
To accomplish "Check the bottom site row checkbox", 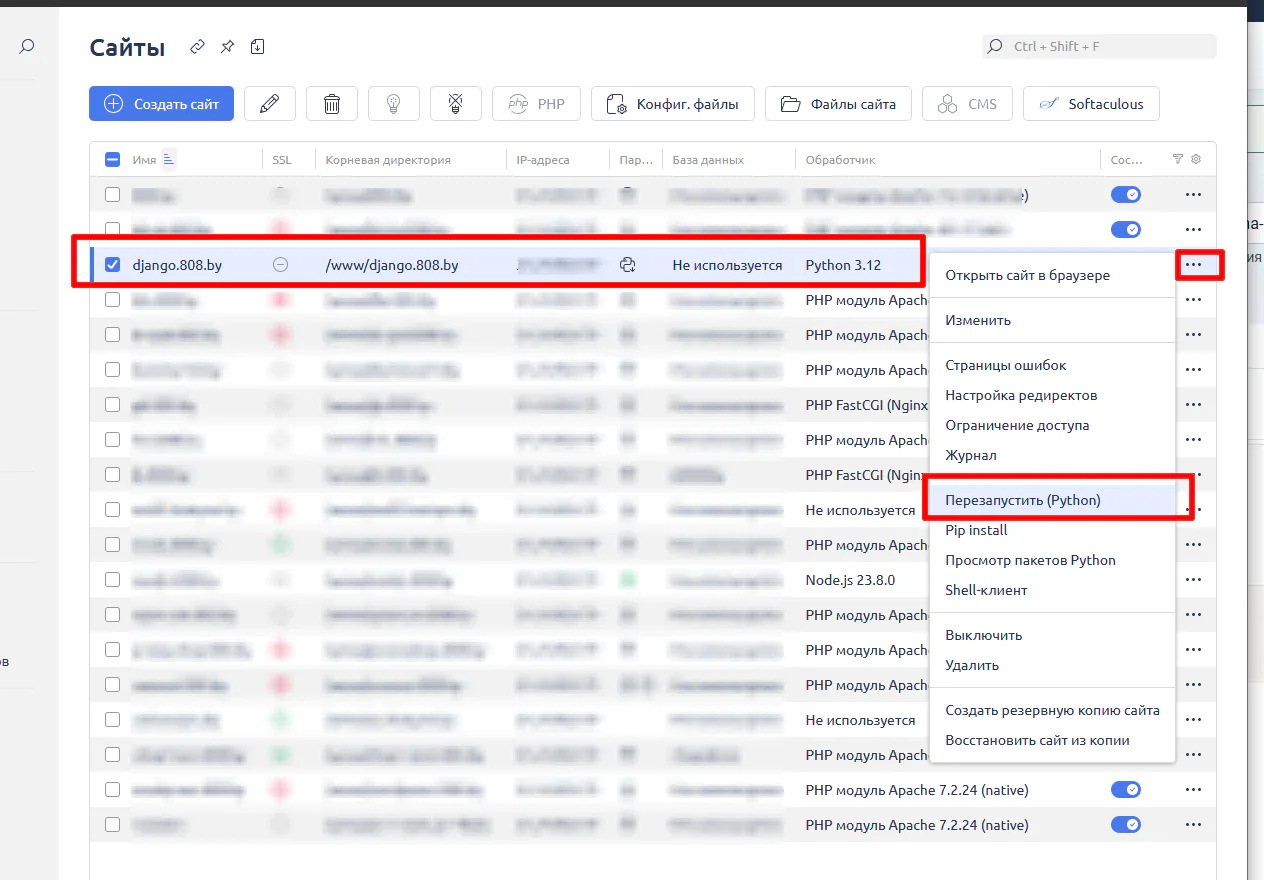I will 112,825.
